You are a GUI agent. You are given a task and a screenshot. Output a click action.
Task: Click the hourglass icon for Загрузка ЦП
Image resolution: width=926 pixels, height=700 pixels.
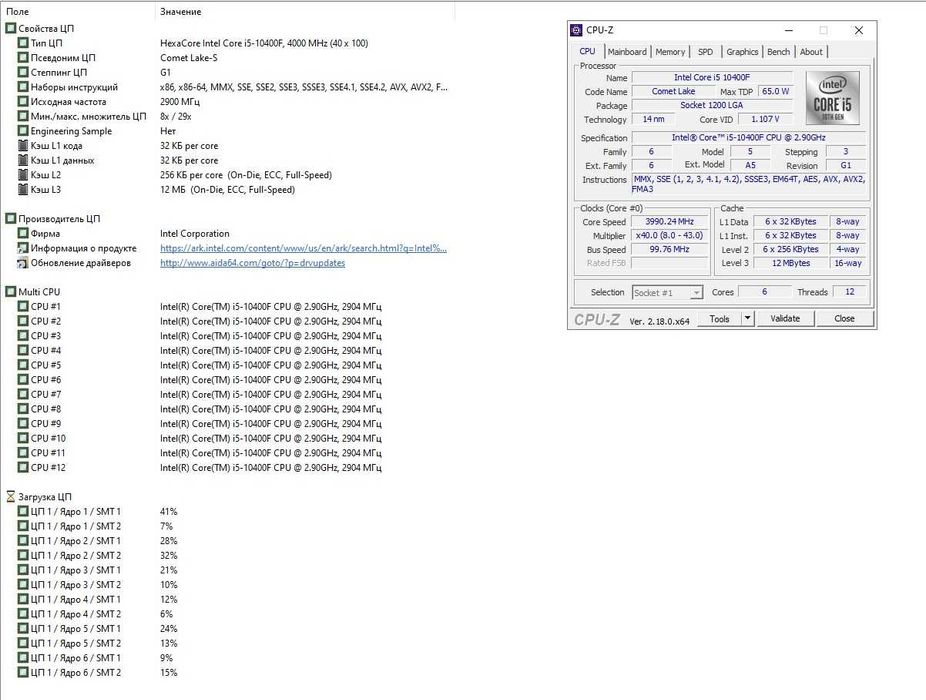tap(11, 496)
